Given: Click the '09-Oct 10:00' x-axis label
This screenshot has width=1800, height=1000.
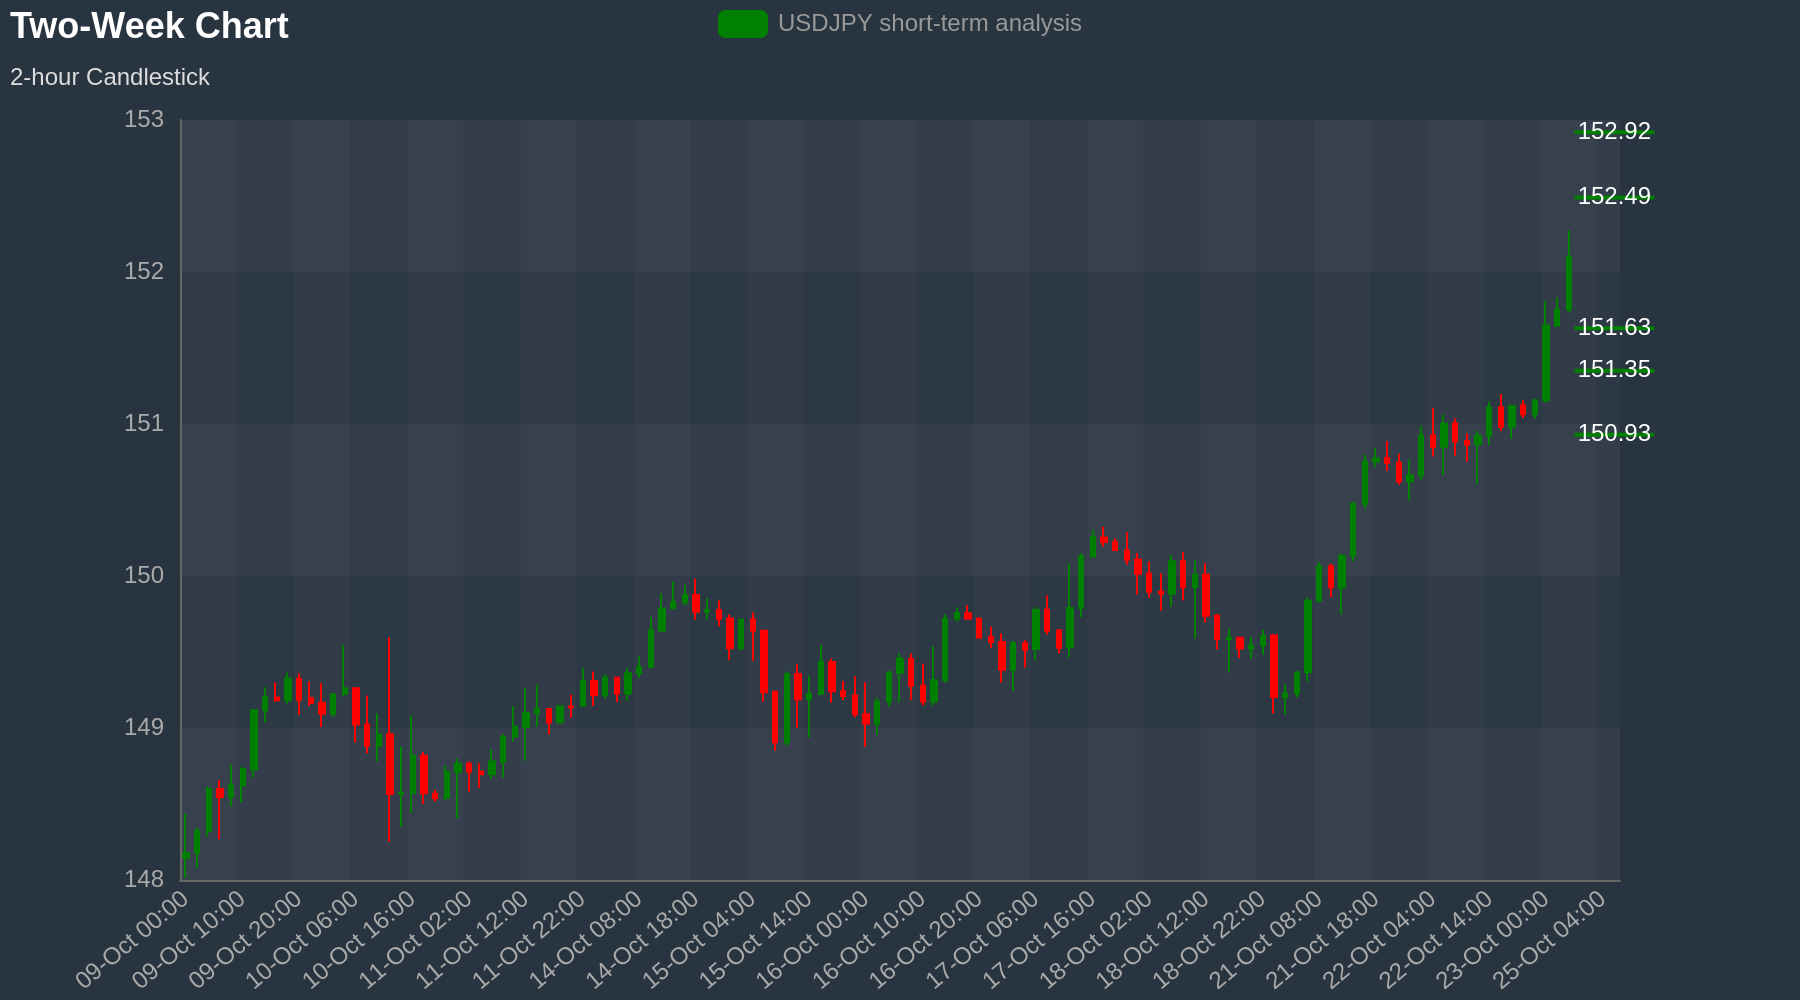Looking at the screenshot, I should pos(190,940).
